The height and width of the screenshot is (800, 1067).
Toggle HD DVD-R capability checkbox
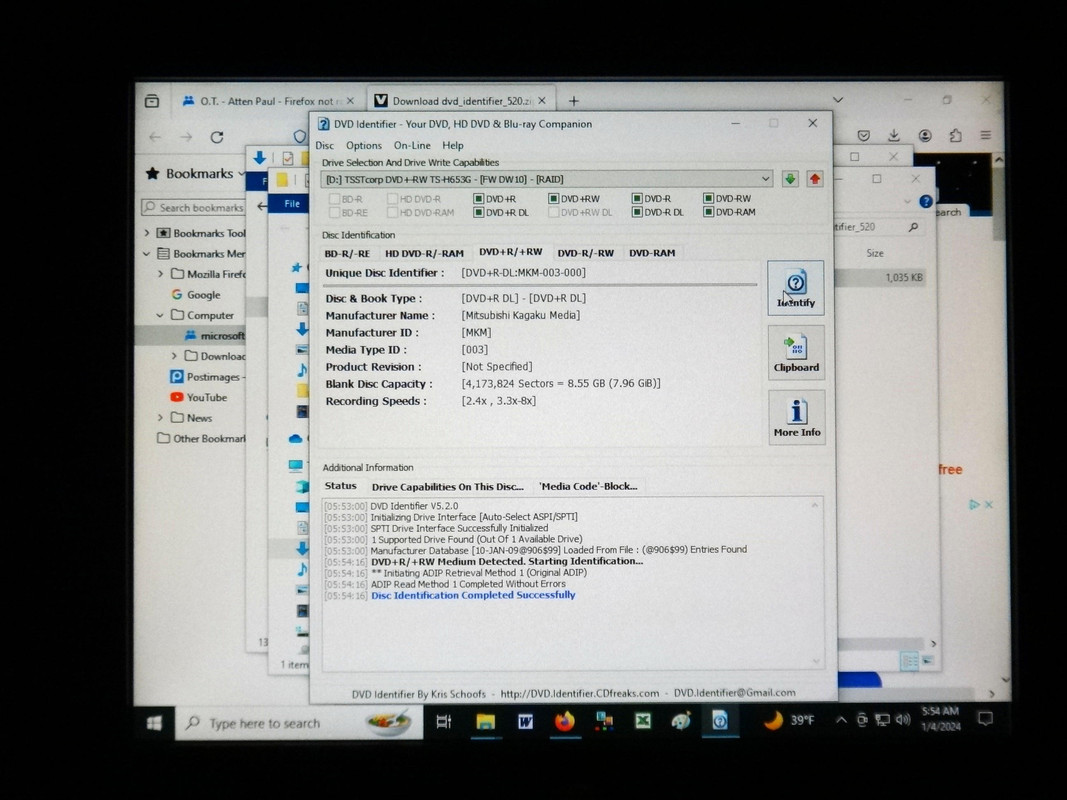[392, 199]
